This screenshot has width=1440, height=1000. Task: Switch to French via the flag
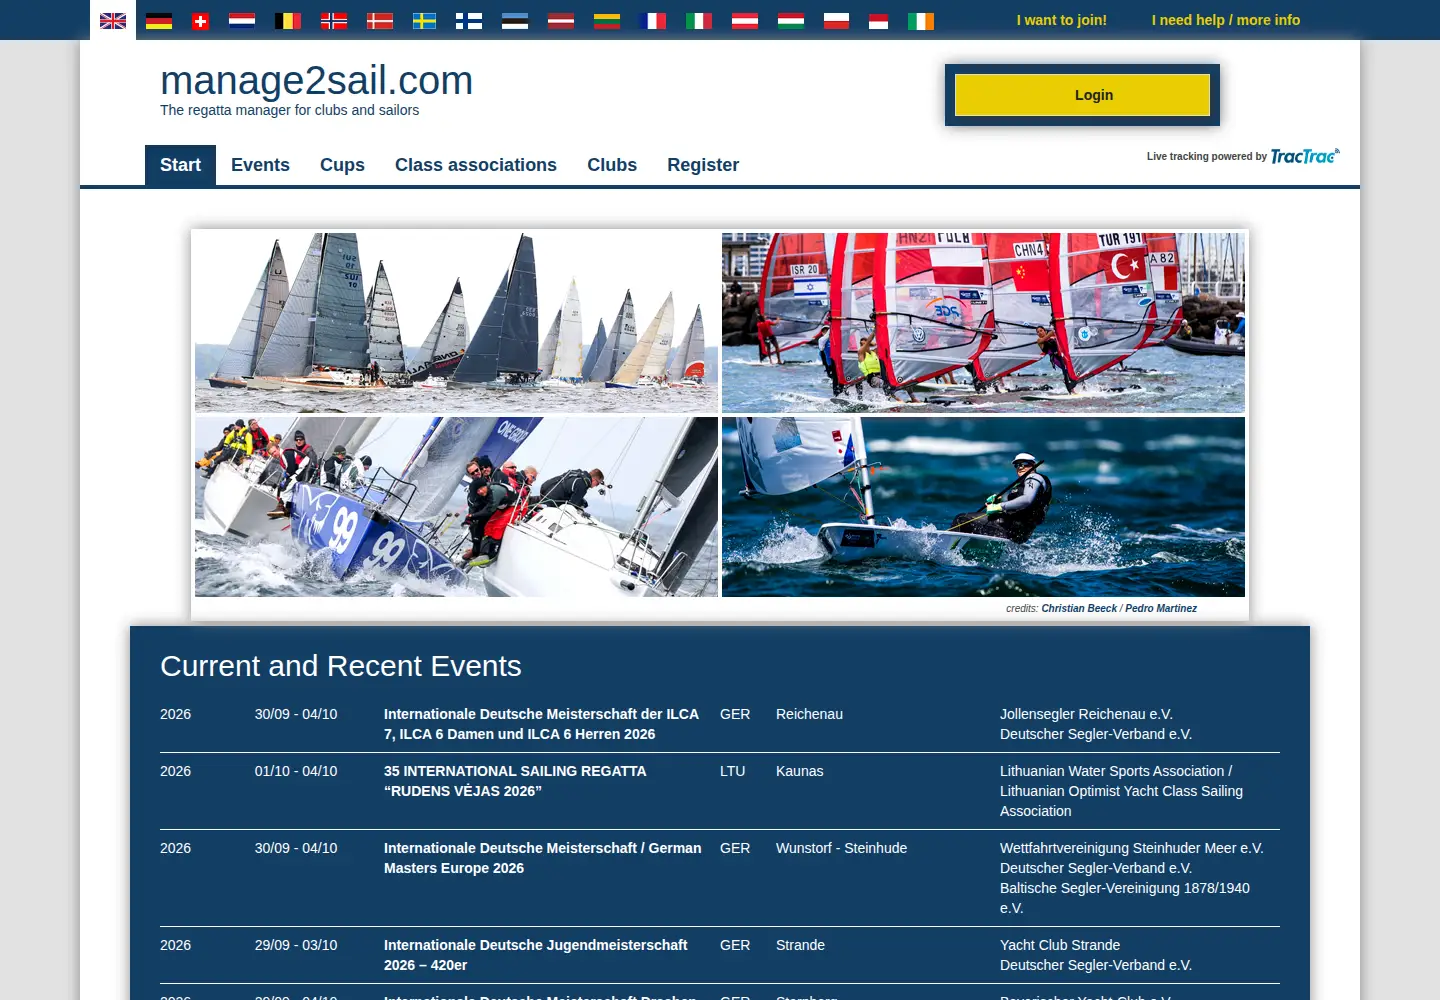point(653,21)
